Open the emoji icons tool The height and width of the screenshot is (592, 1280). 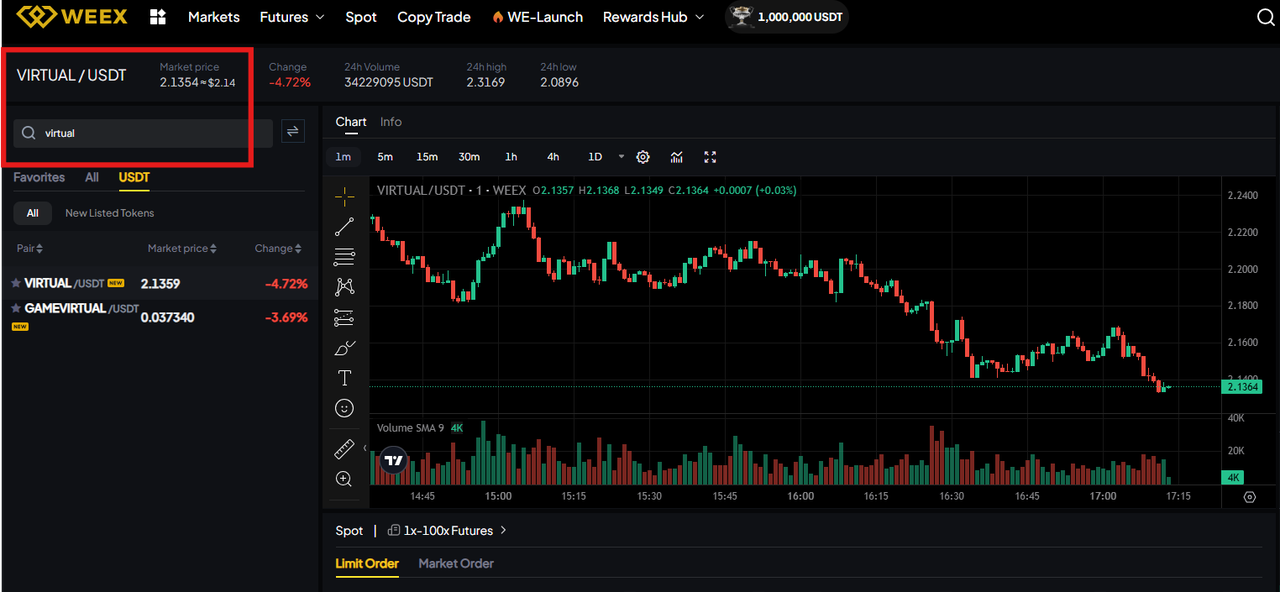pos(344,408)
